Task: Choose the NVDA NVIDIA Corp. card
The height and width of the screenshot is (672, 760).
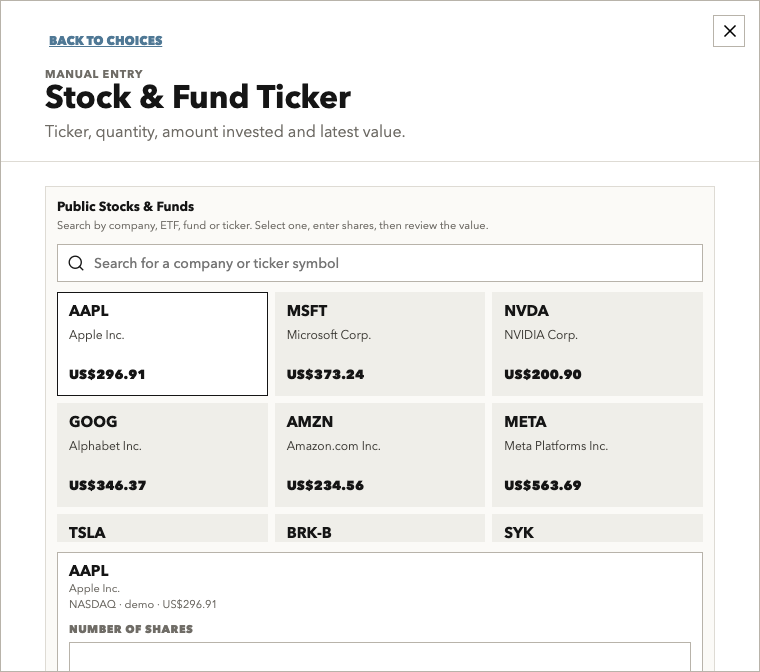Action: pyautogui.click(x=597, y=344)
